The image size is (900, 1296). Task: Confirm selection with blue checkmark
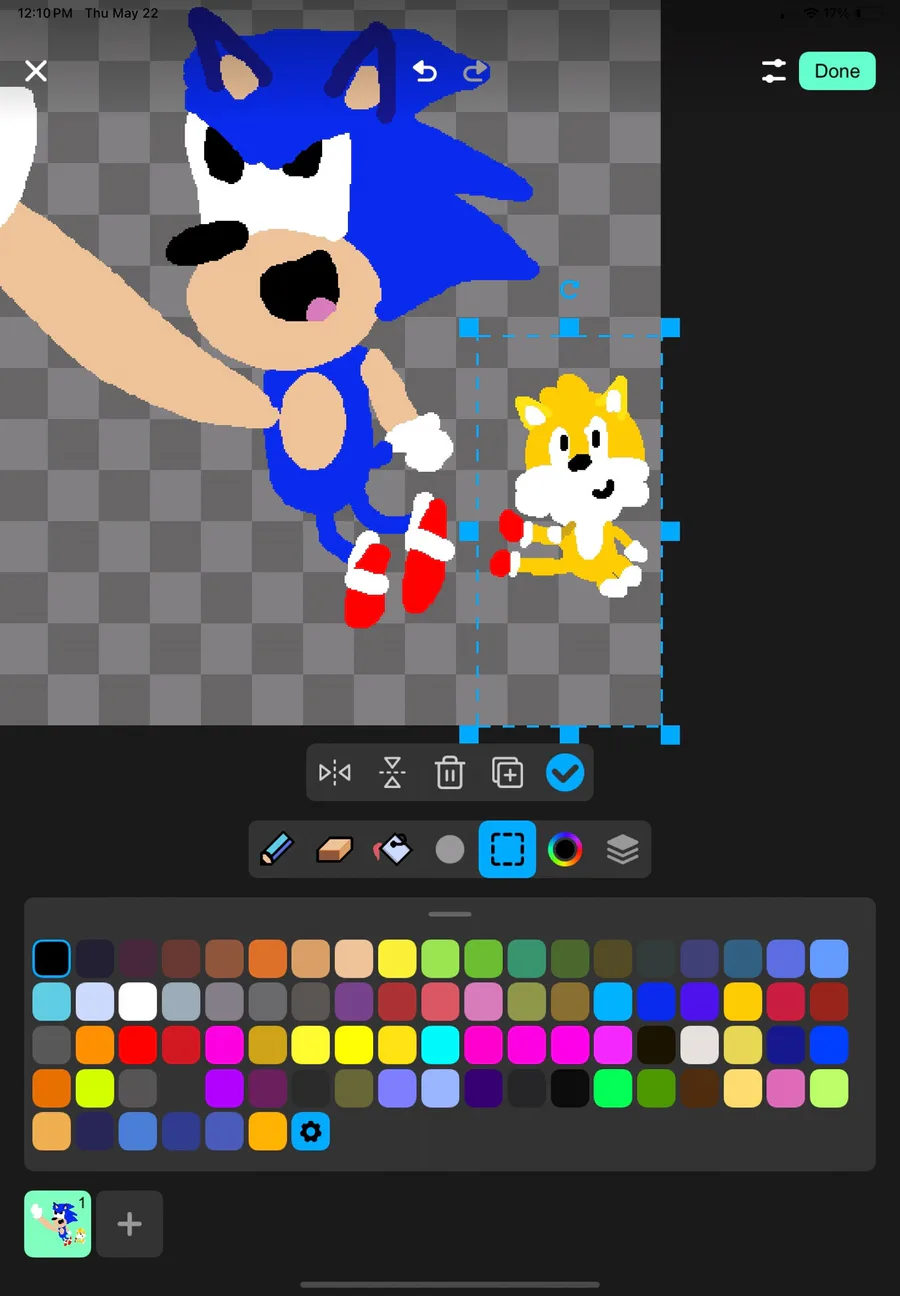565,773
